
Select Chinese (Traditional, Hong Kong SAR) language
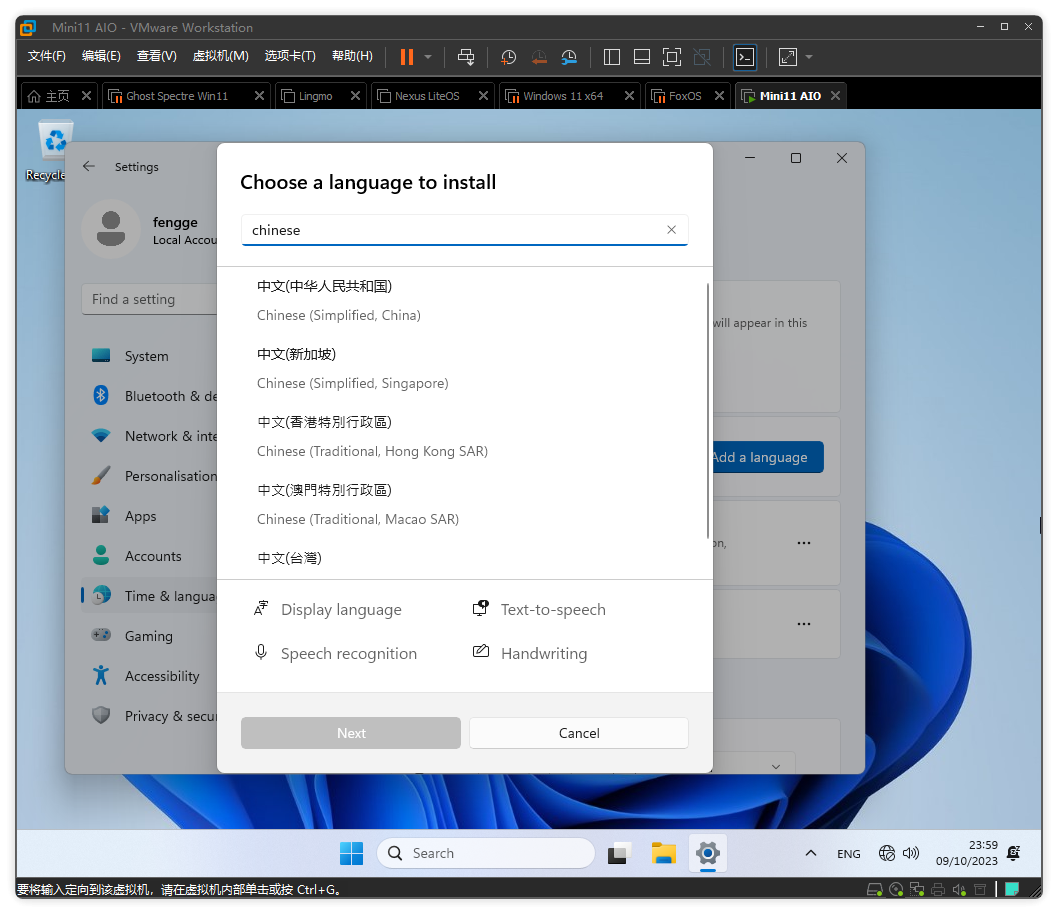464,437
